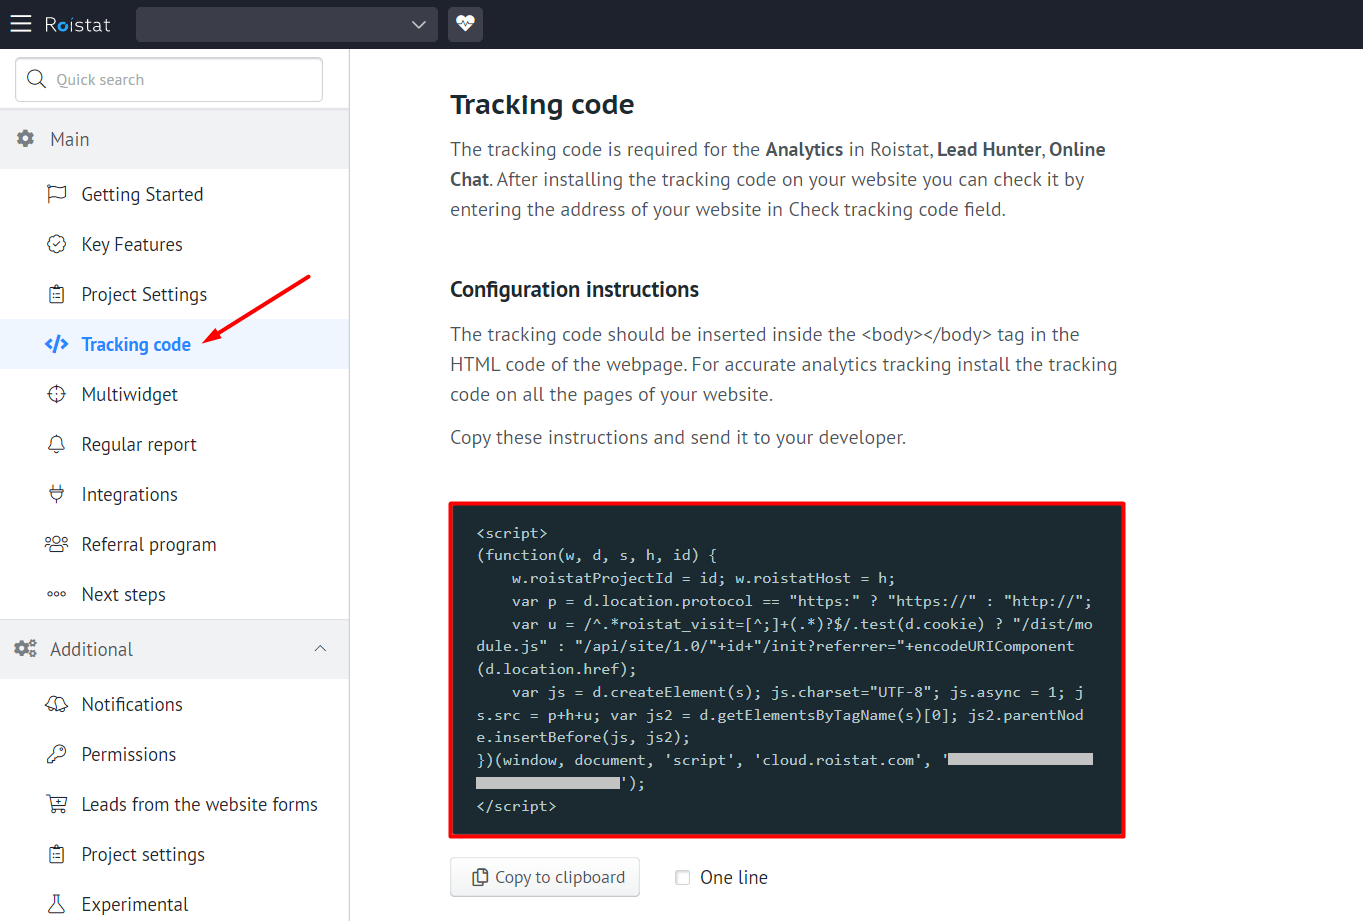The image size is (1363, 921).
Task: Focus the Quick search field
Action: click(x=169, y=79)
